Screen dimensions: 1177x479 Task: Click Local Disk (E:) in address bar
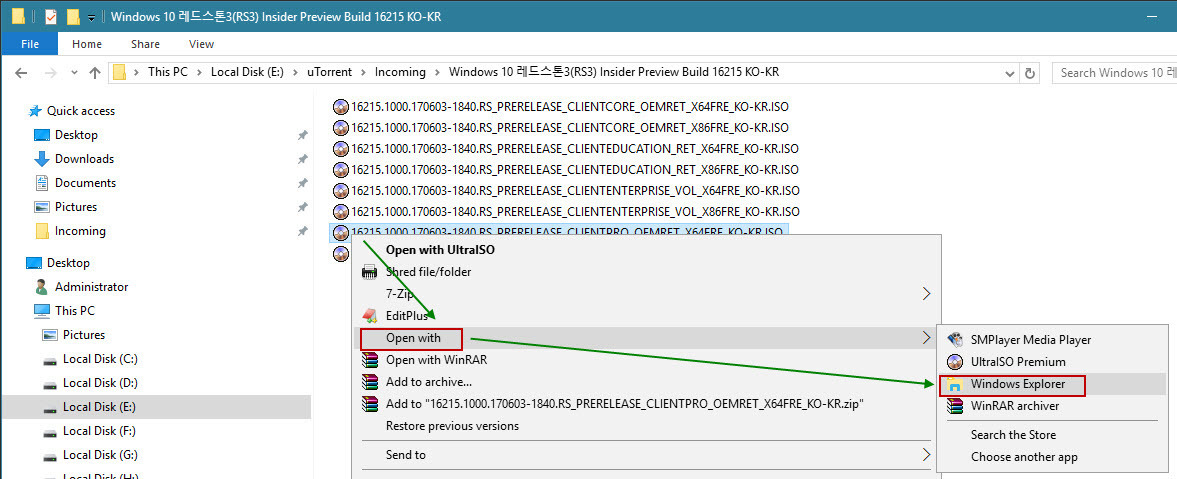coord(247,72)
